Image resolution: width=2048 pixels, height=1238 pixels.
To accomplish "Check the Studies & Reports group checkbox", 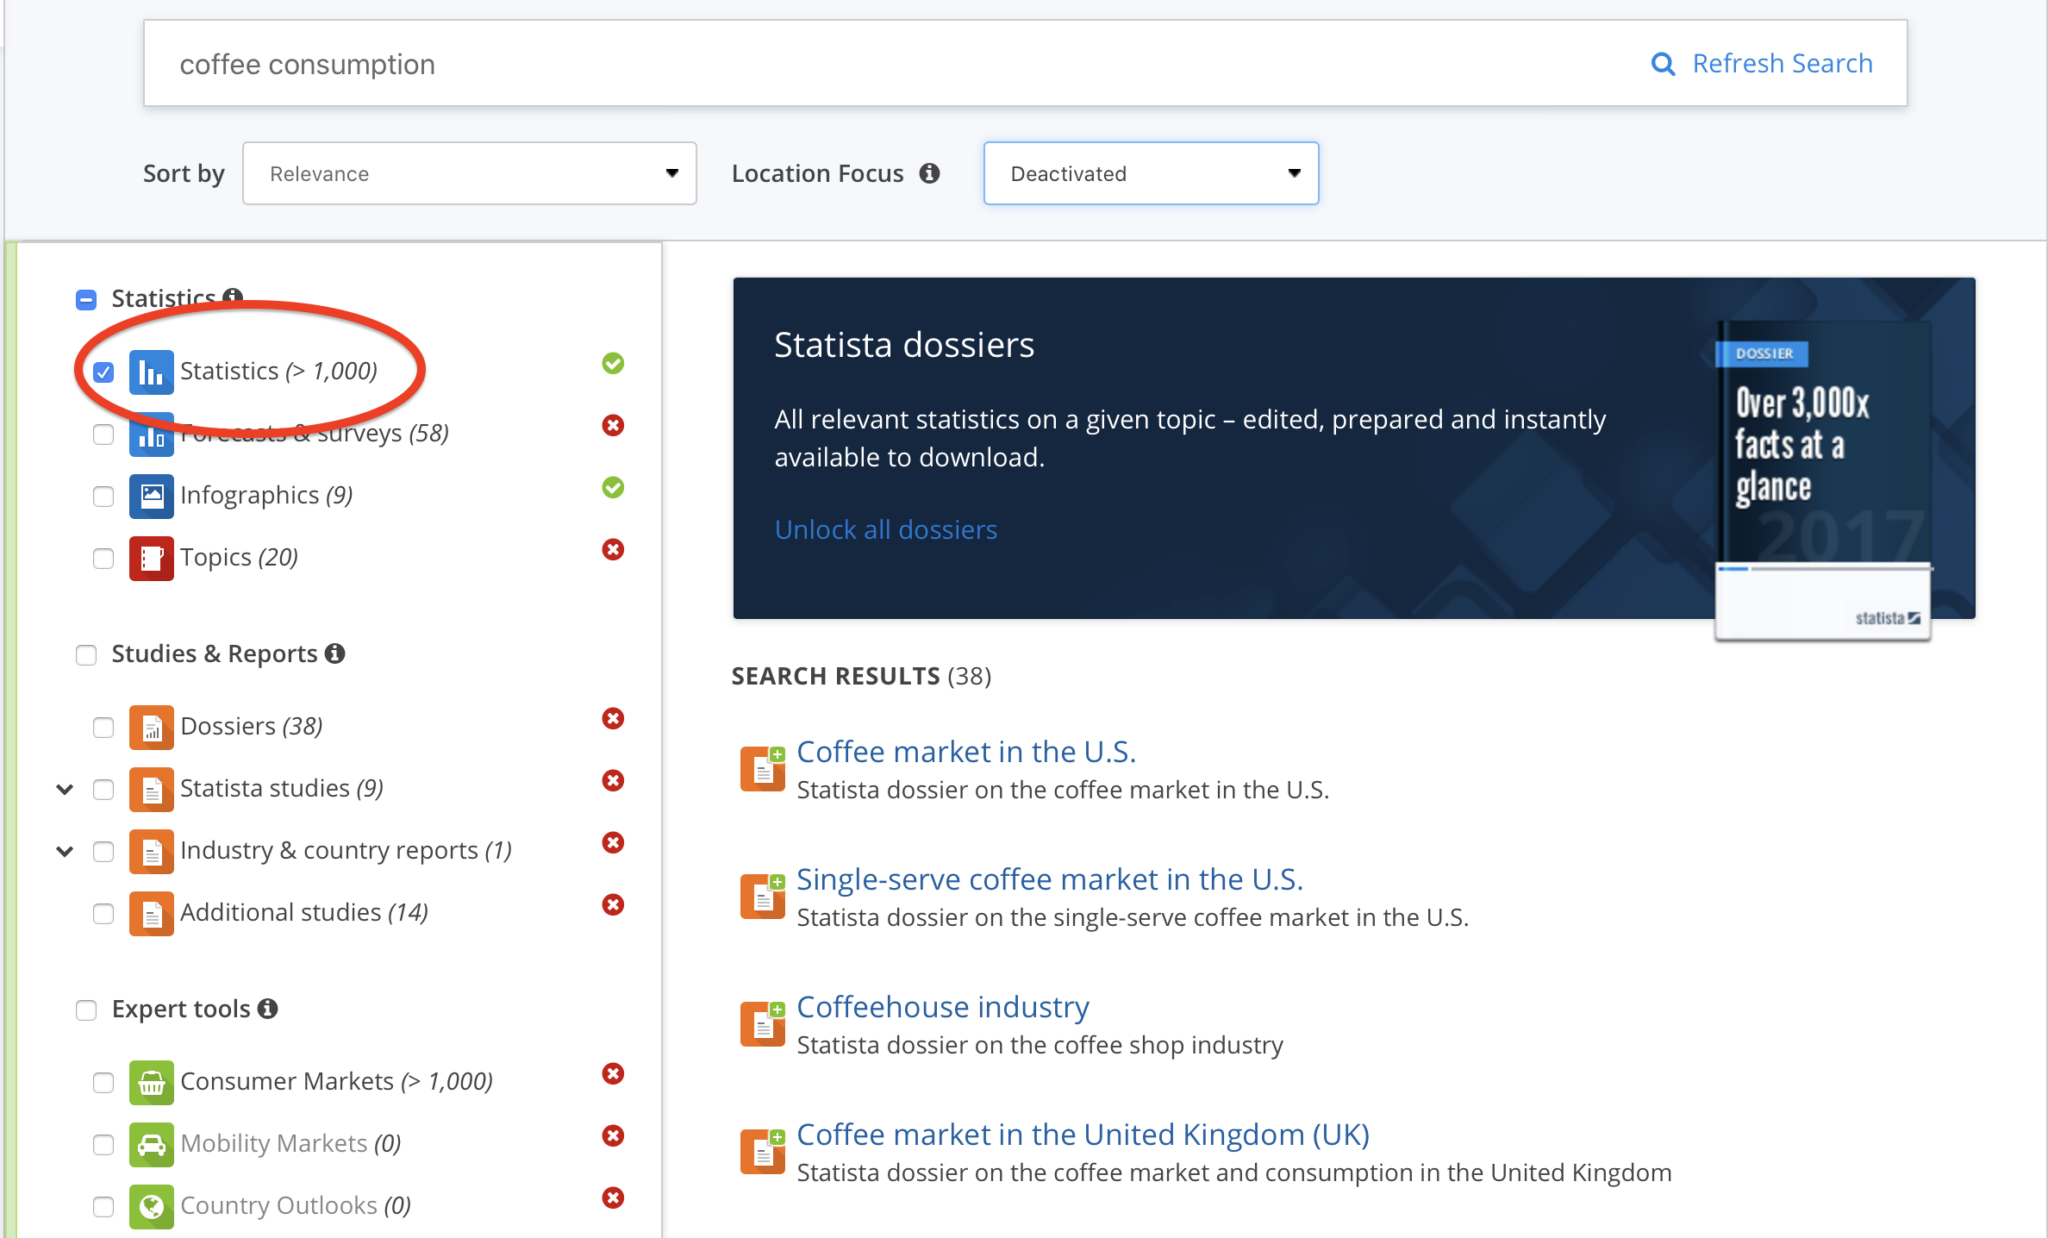I will pyautogui.click(x=86, y=655).
